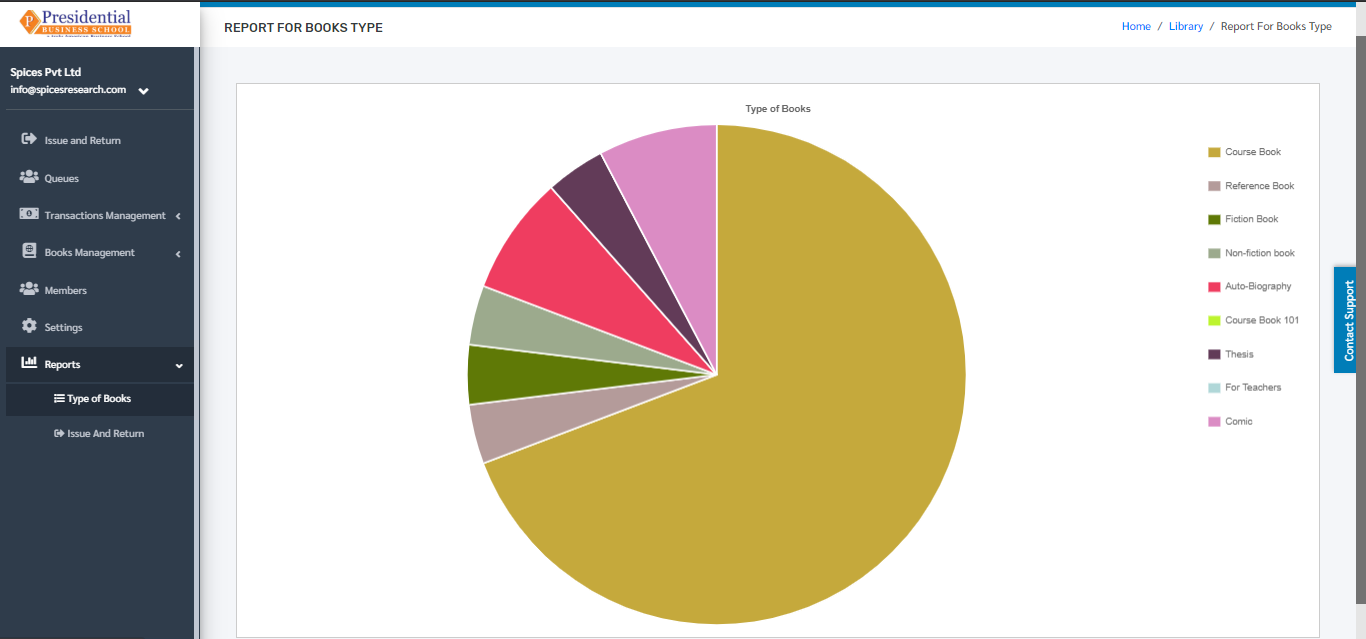Click the Reports bar chart icon

point(29,363)
